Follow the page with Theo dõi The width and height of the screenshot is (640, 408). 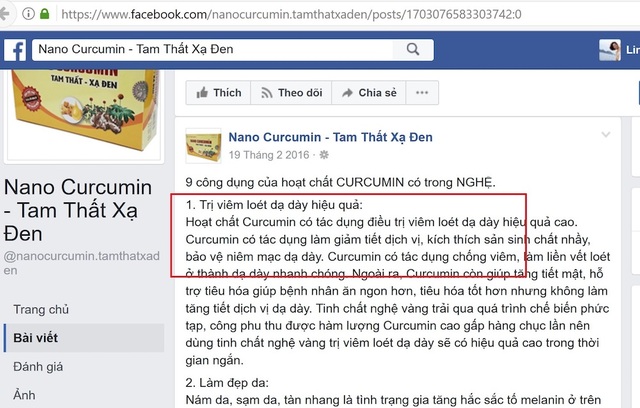point(291,93)
